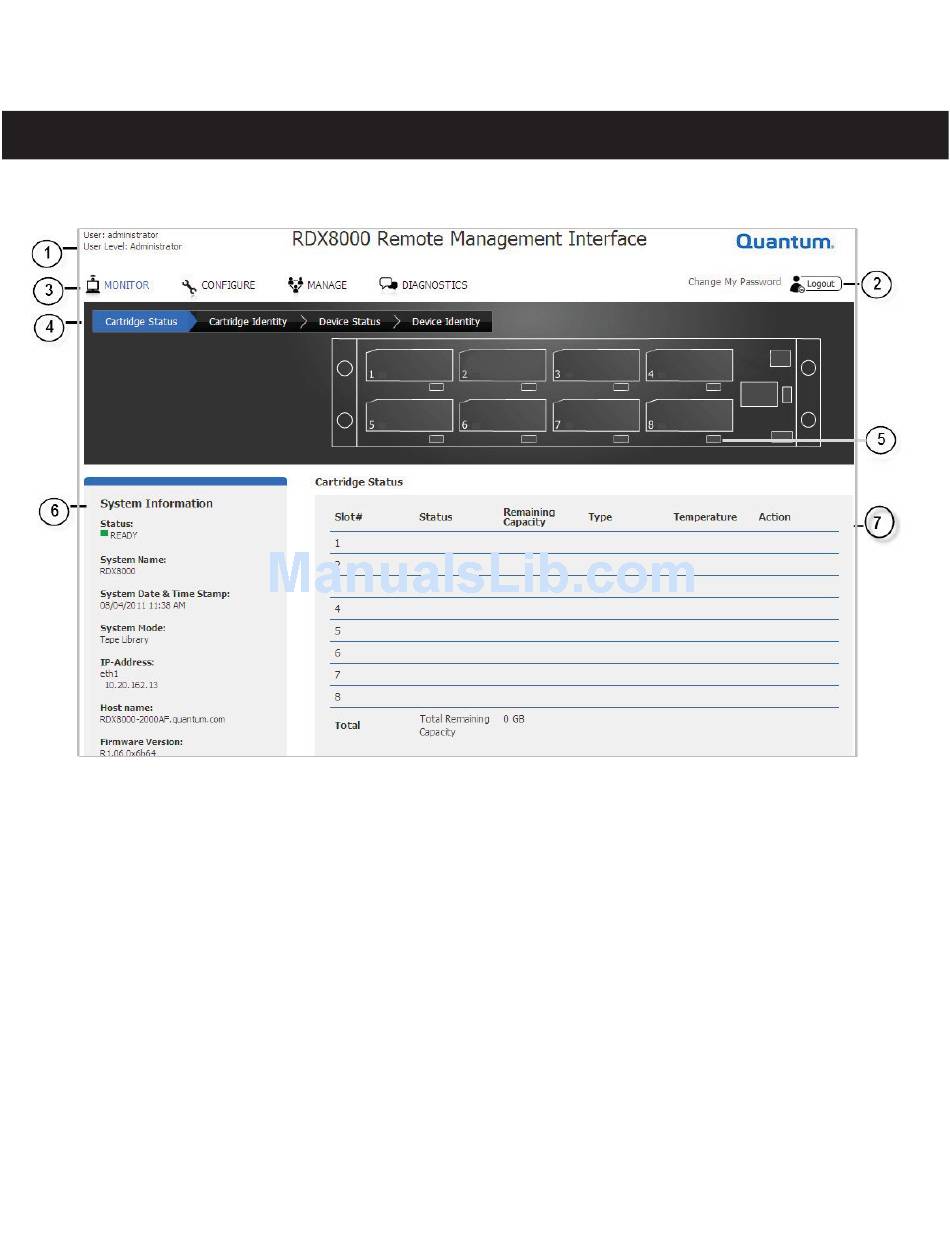Switch to the Device Identity tab
950x1254 pixels.
coord(446,322)
